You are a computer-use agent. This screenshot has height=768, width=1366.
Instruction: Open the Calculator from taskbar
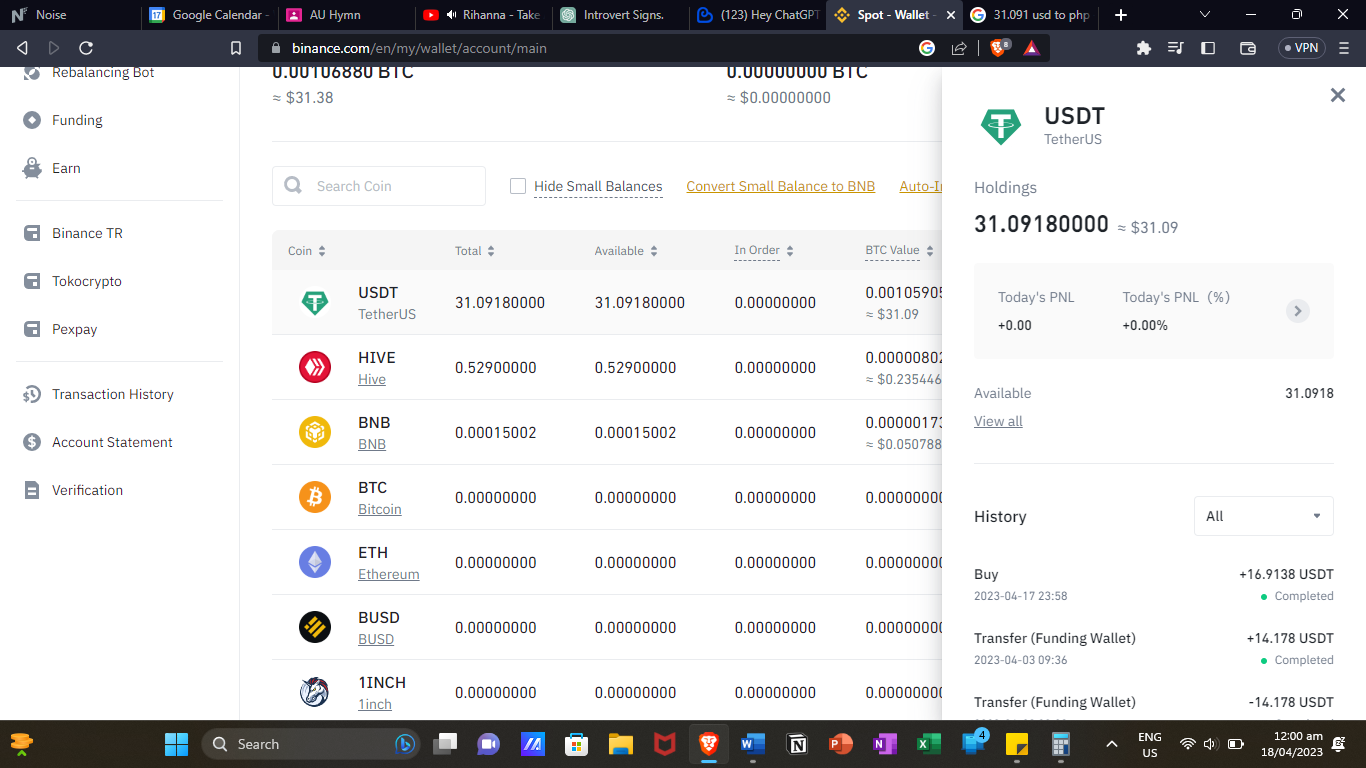[1061, 744]
